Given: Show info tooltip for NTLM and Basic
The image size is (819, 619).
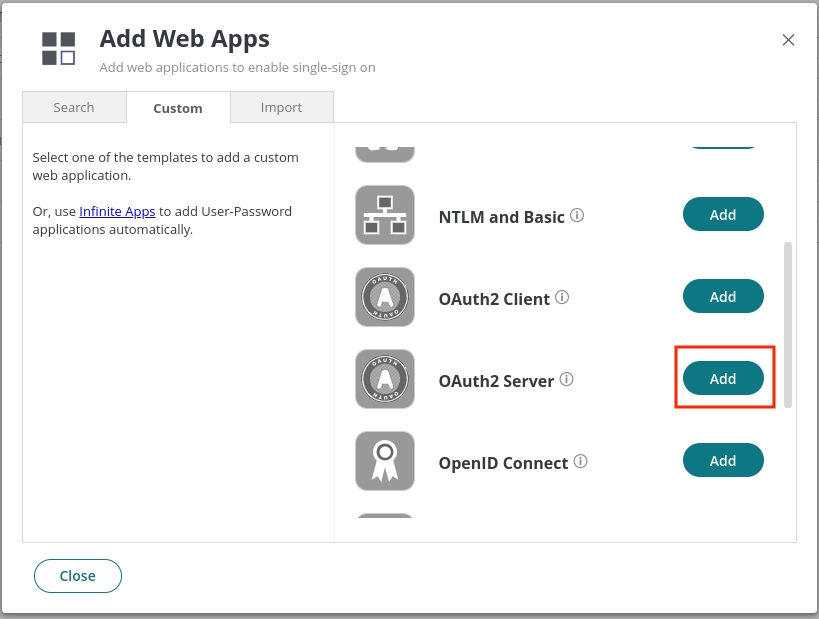Looking at the screenshot, I should coord(577,215).
